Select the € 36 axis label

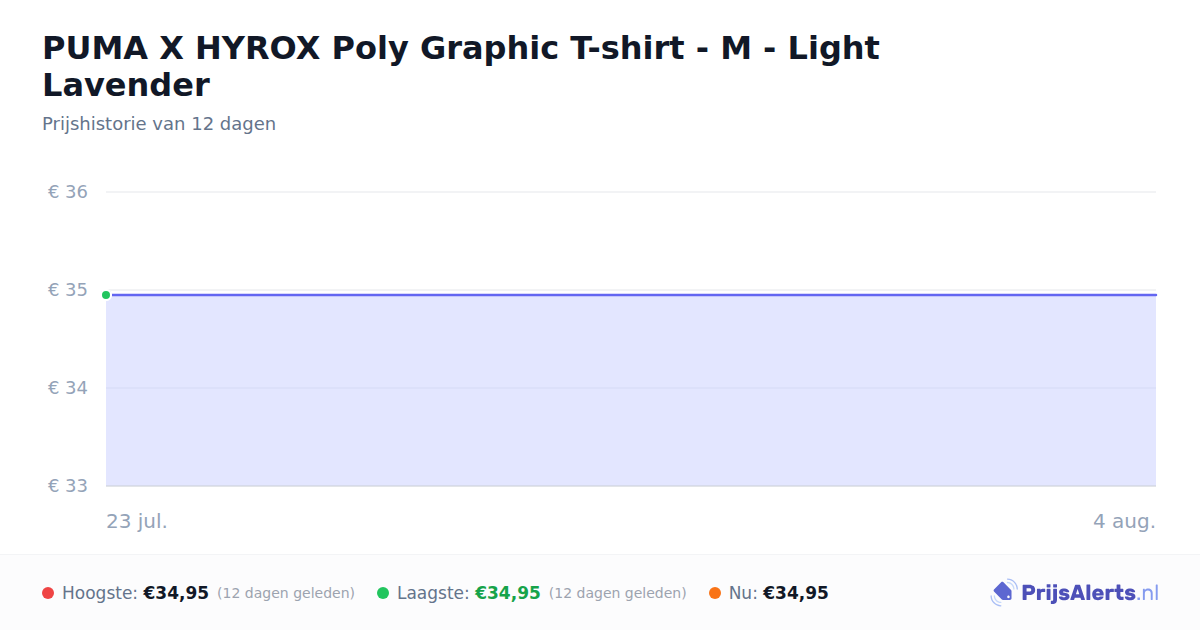tap(68, 192)
